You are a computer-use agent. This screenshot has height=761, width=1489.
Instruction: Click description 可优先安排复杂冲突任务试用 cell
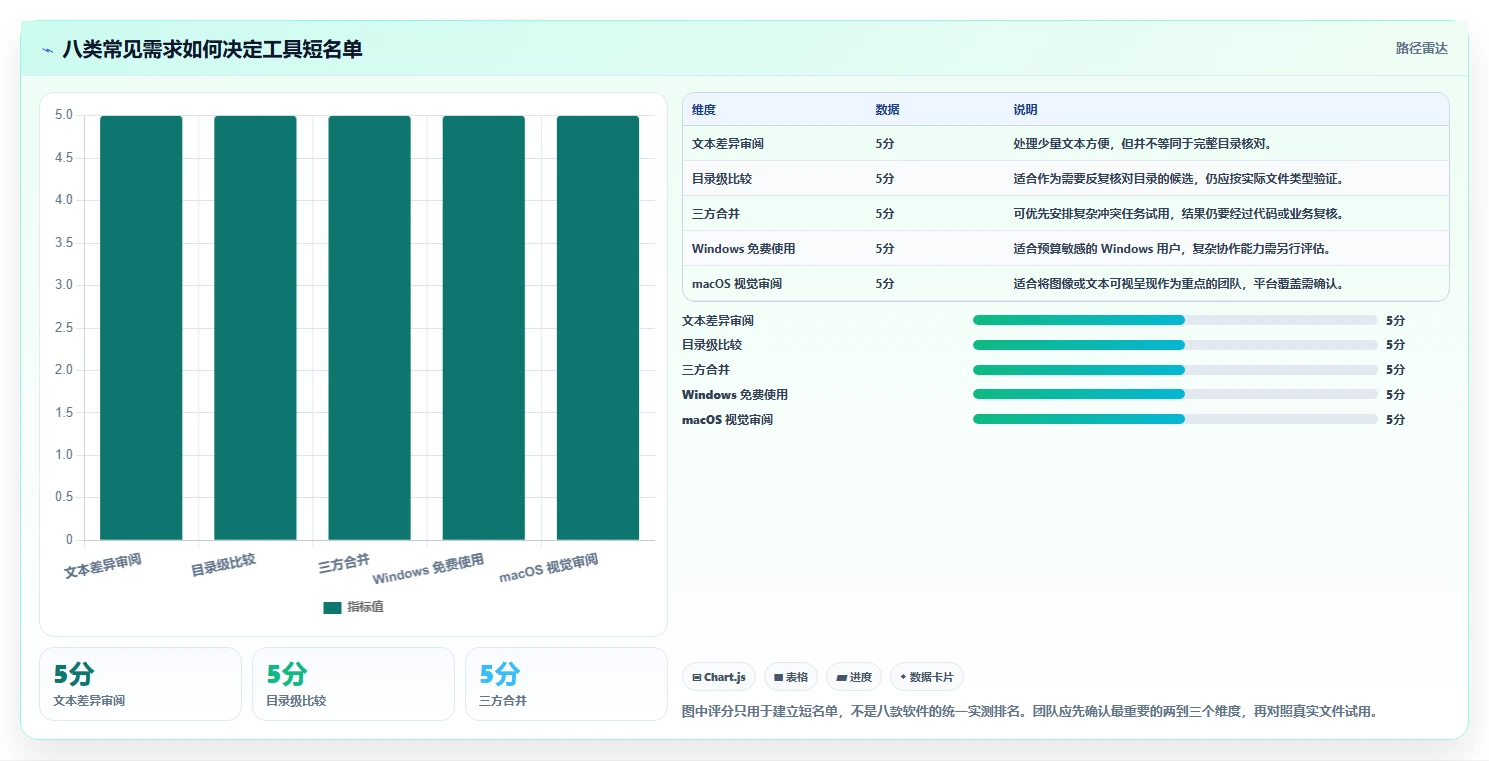coord(1179,214)
